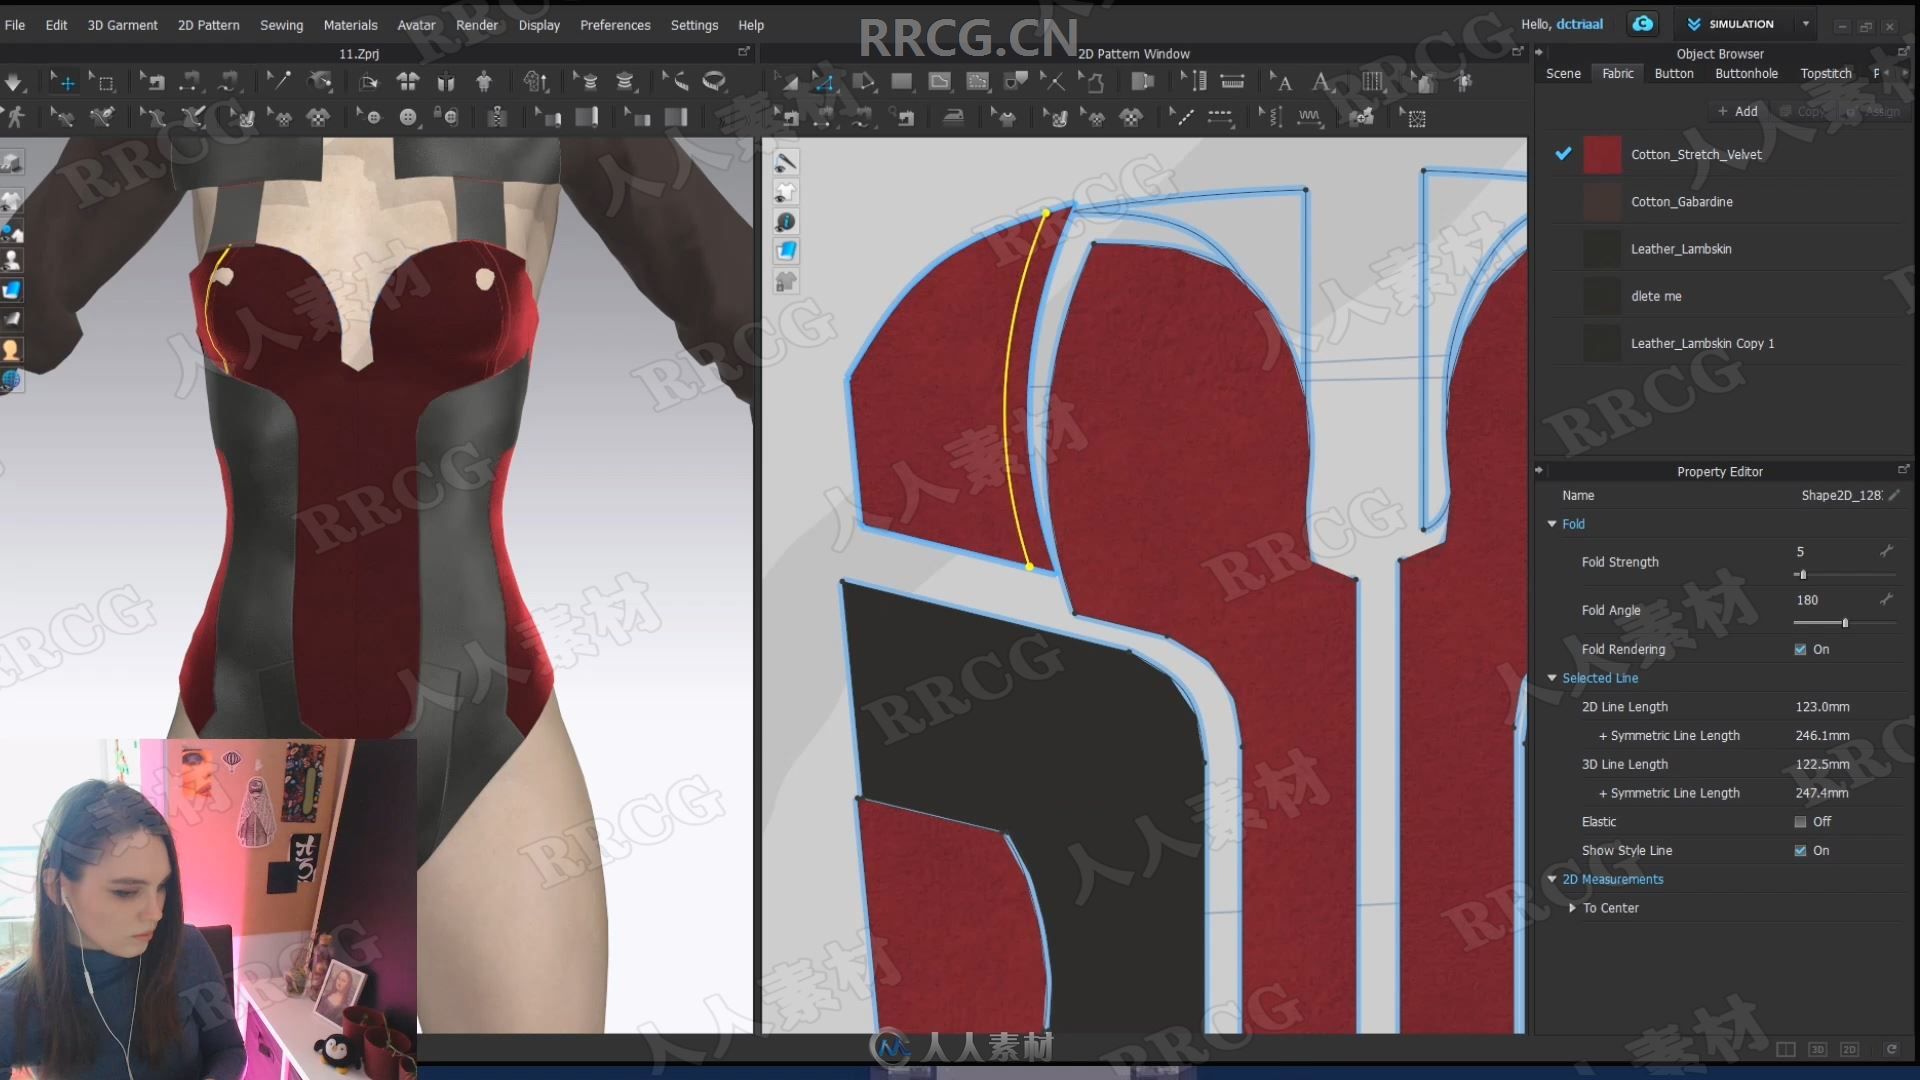Open the Topstitch tab in Object Browser
The width and height of the screenshot is (1920, 1080).
click(1825, 73)
